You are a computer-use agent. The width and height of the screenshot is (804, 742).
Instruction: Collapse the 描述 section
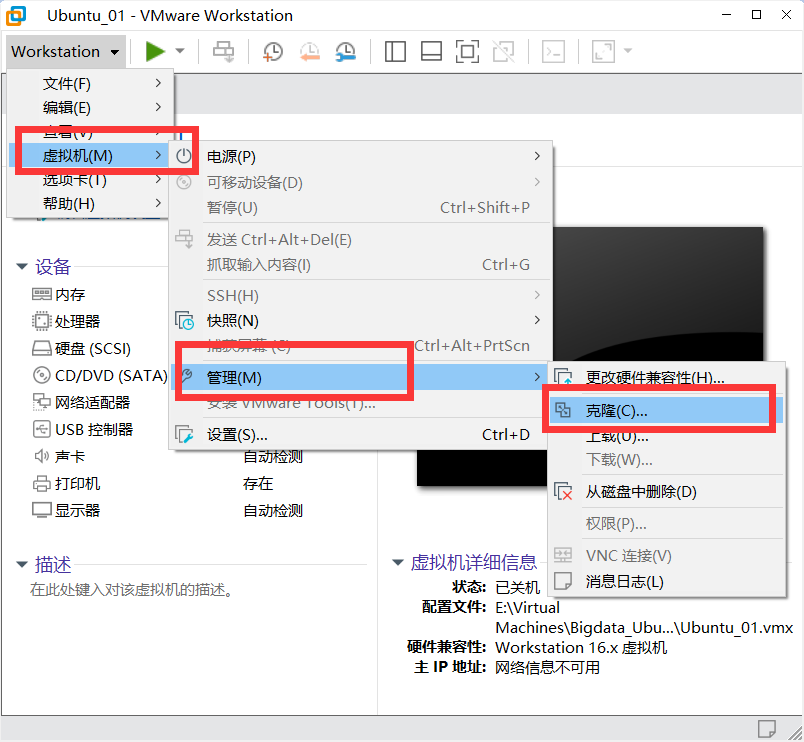coord(22,564)
